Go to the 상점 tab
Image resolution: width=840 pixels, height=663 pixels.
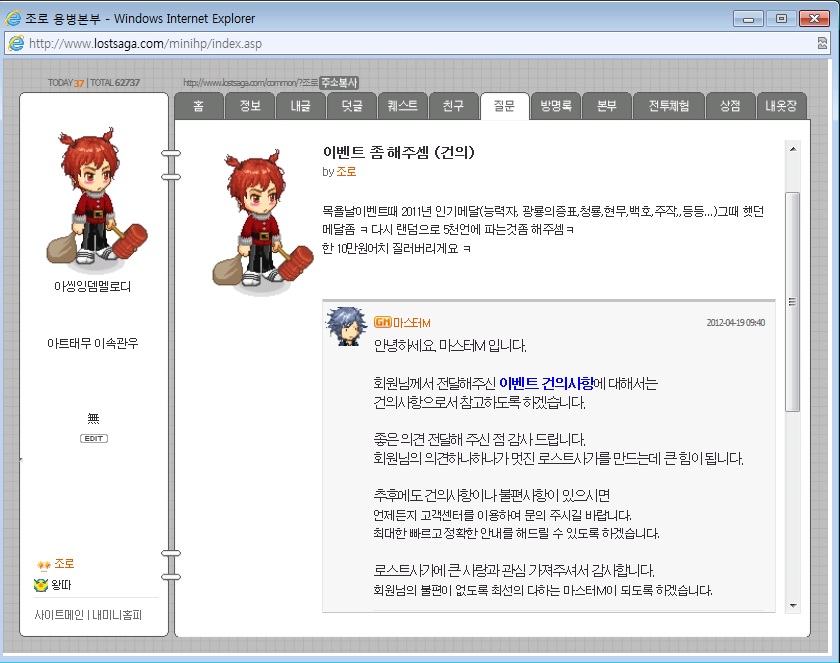(730, 106)
